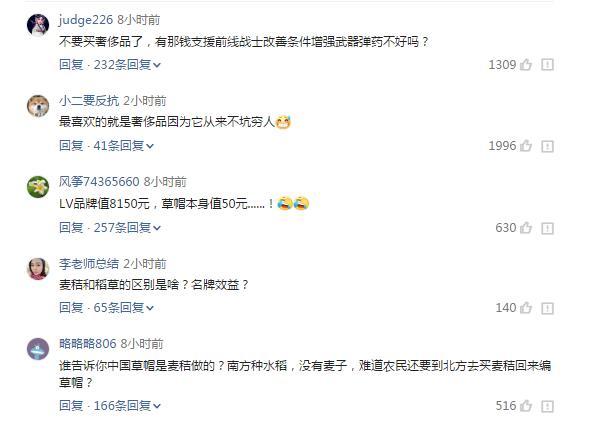
Task: Expand the 166条回复 replies
Action: coord(127,405)
